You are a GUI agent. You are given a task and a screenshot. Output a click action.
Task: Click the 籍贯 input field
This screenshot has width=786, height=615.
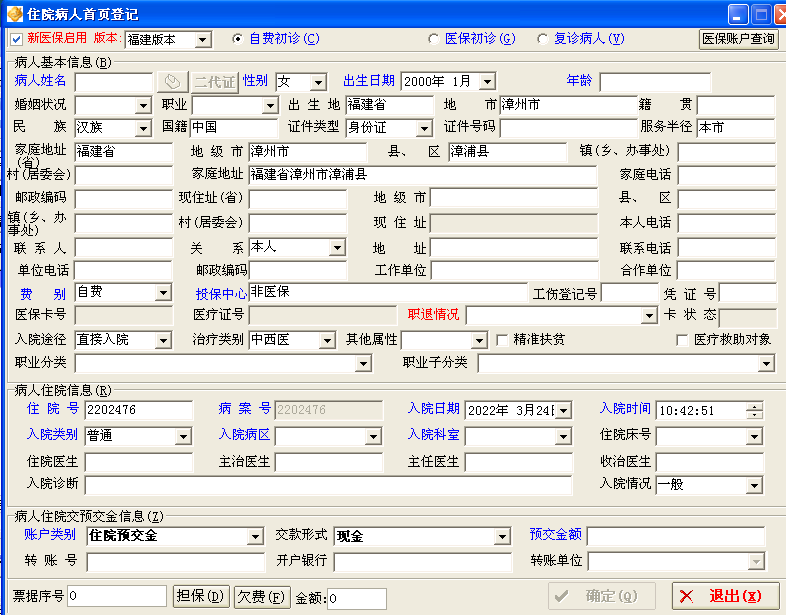[736, 105]
